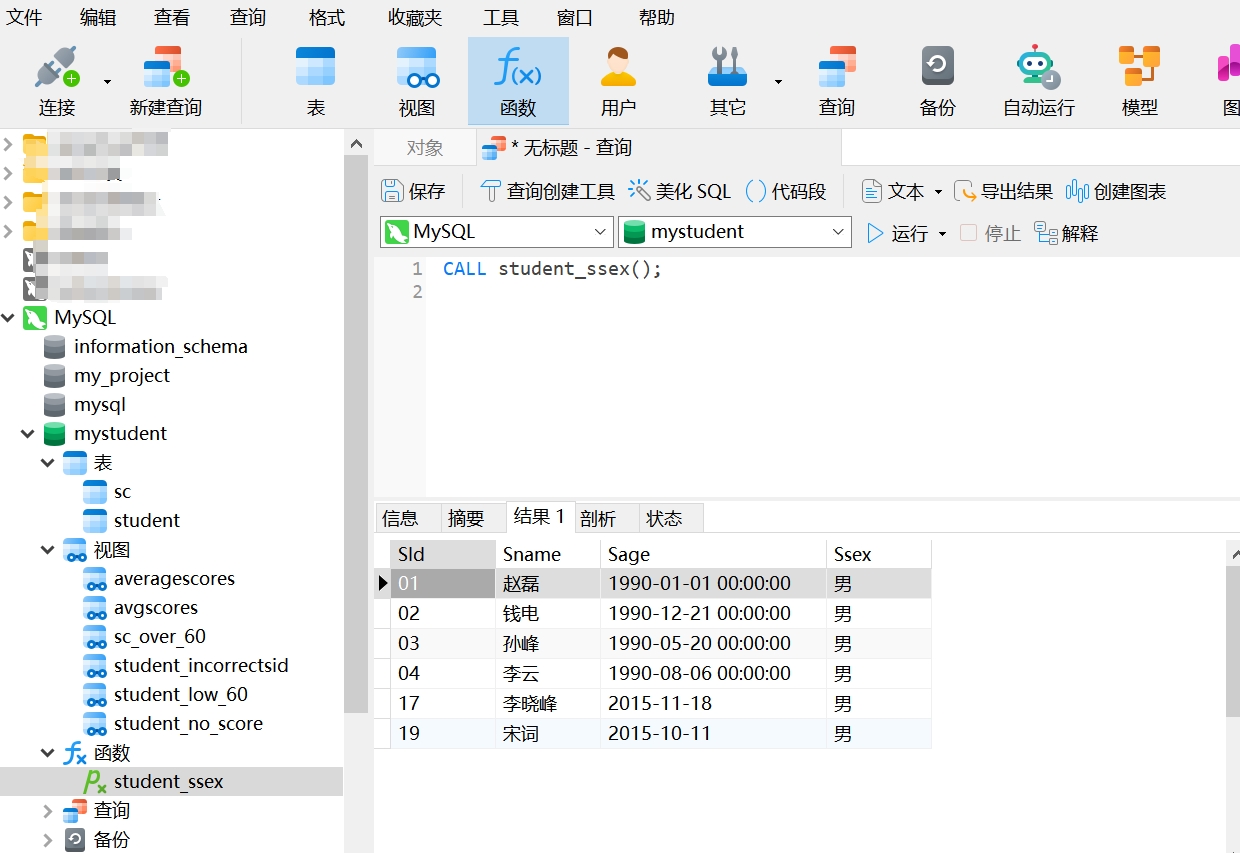Click the 表 (Table) toolbar icon
Screen dimensions: 1240x853
315,70
